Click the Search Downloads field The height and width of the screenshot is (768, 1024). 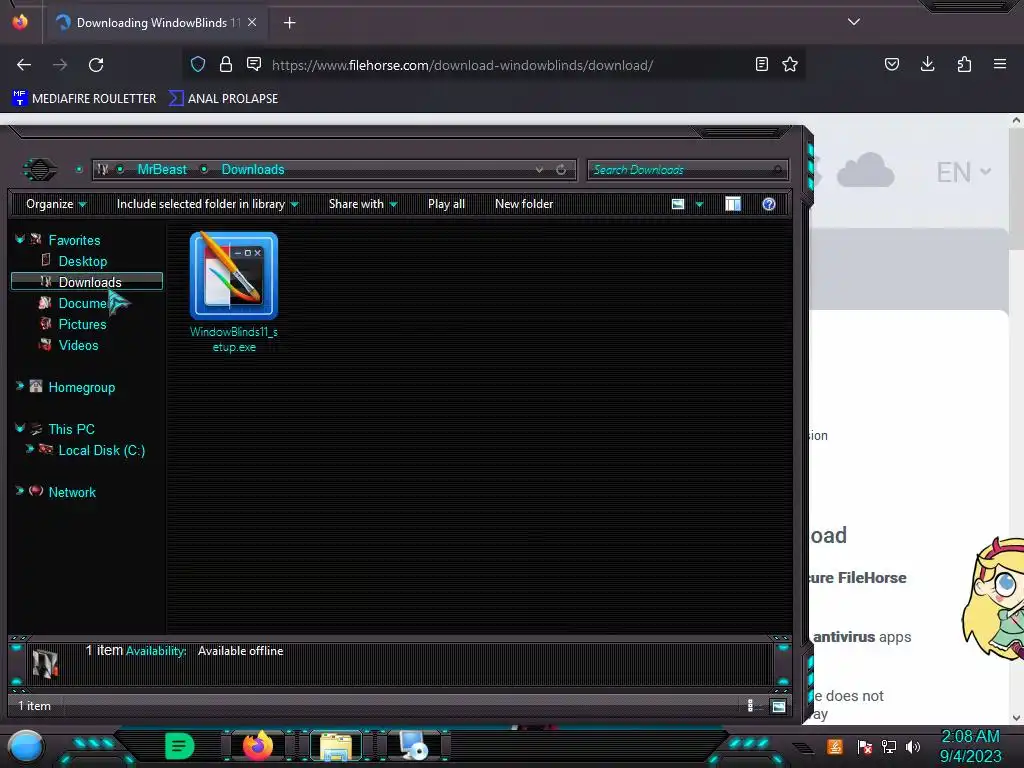coord(687,170)
